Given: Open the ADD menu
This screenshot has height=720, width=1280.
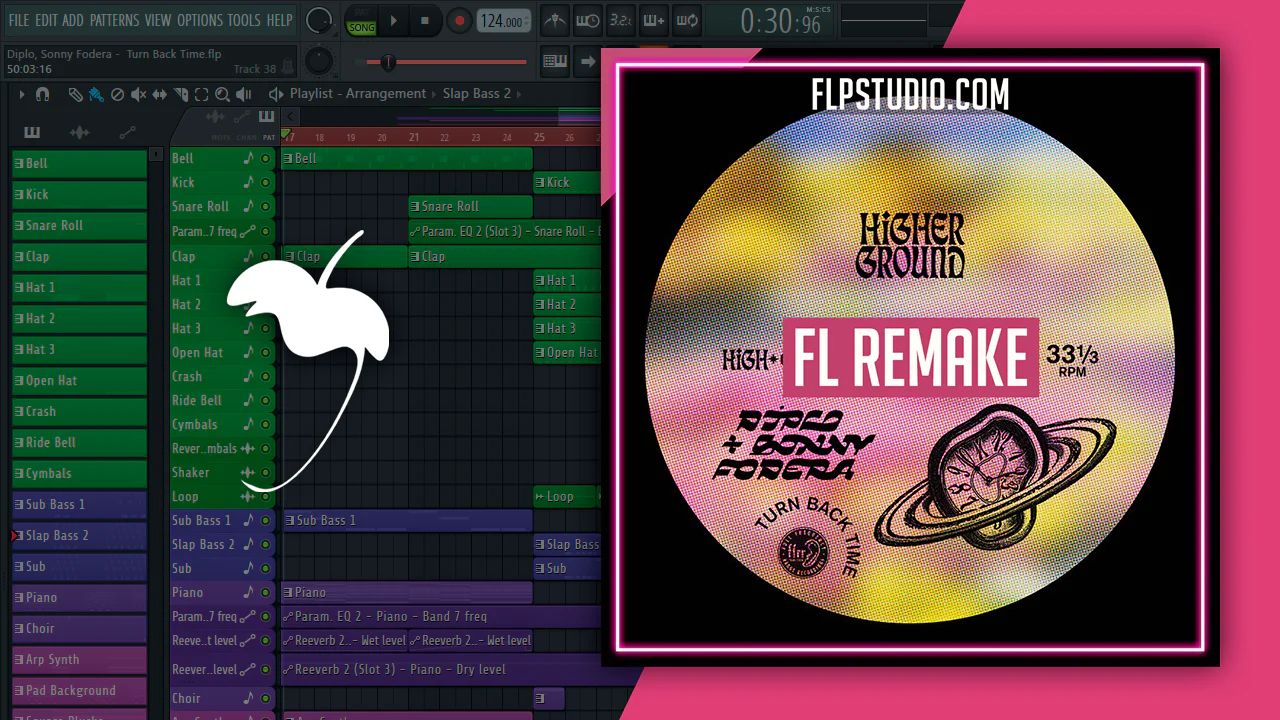Looking at the screenshot, I should [73, 20].
